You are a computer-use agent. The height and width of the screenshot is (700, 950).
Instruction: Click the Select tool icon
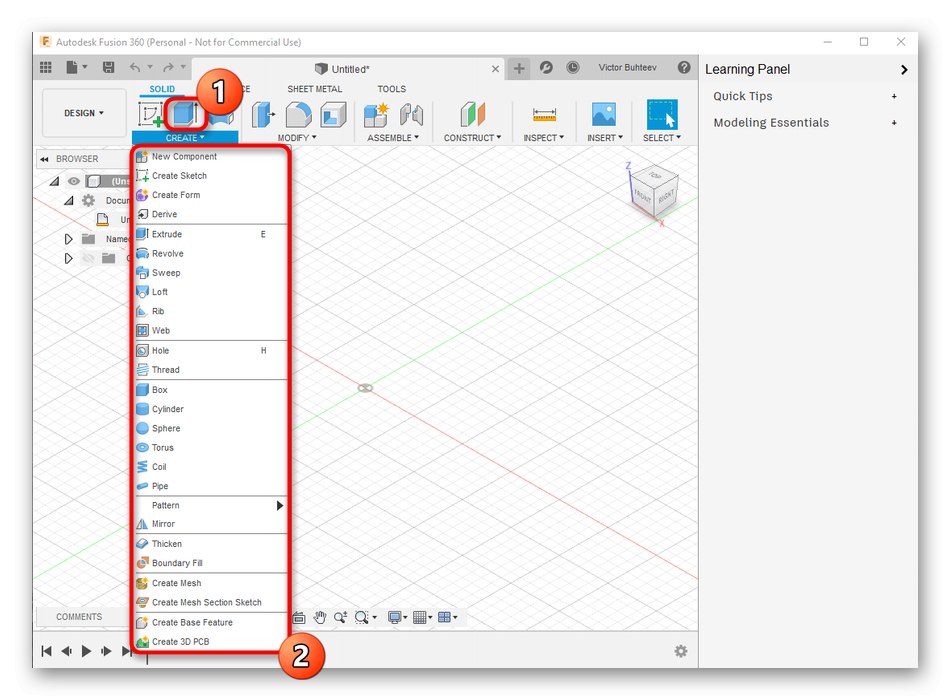(662, 115)
